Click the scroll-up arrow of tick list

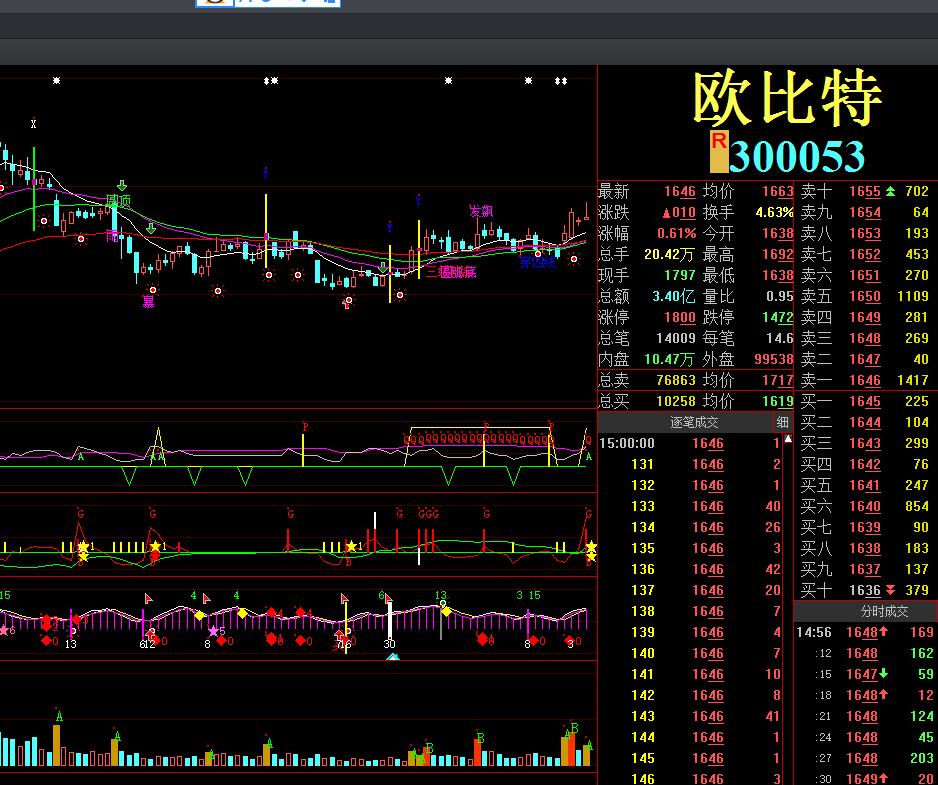pyautogui.click(x=788, y=439)
